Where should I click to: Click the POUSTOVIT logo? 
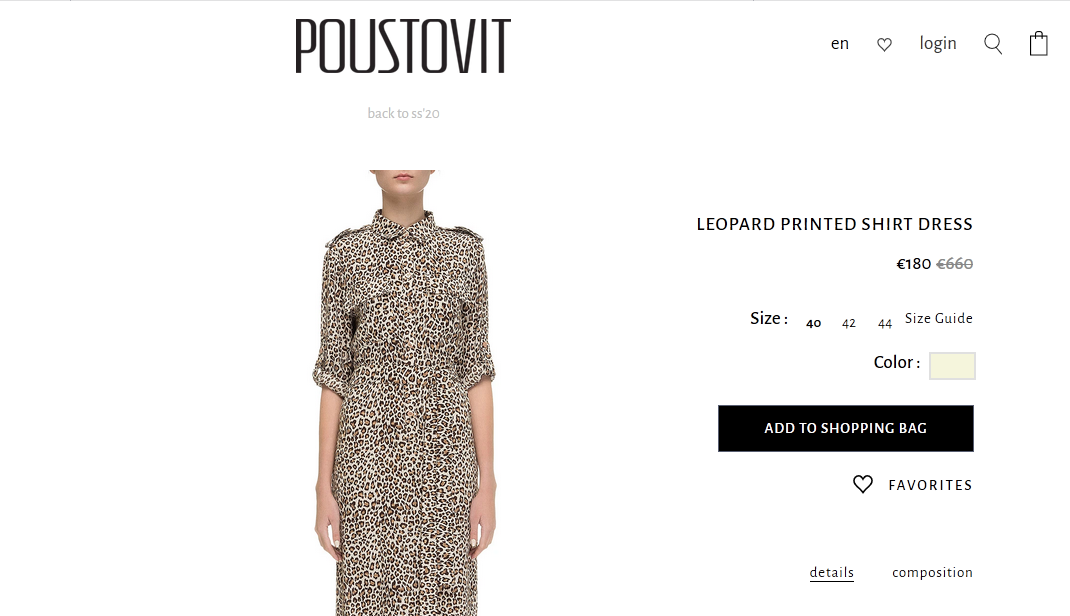click(x=403, y=47)
